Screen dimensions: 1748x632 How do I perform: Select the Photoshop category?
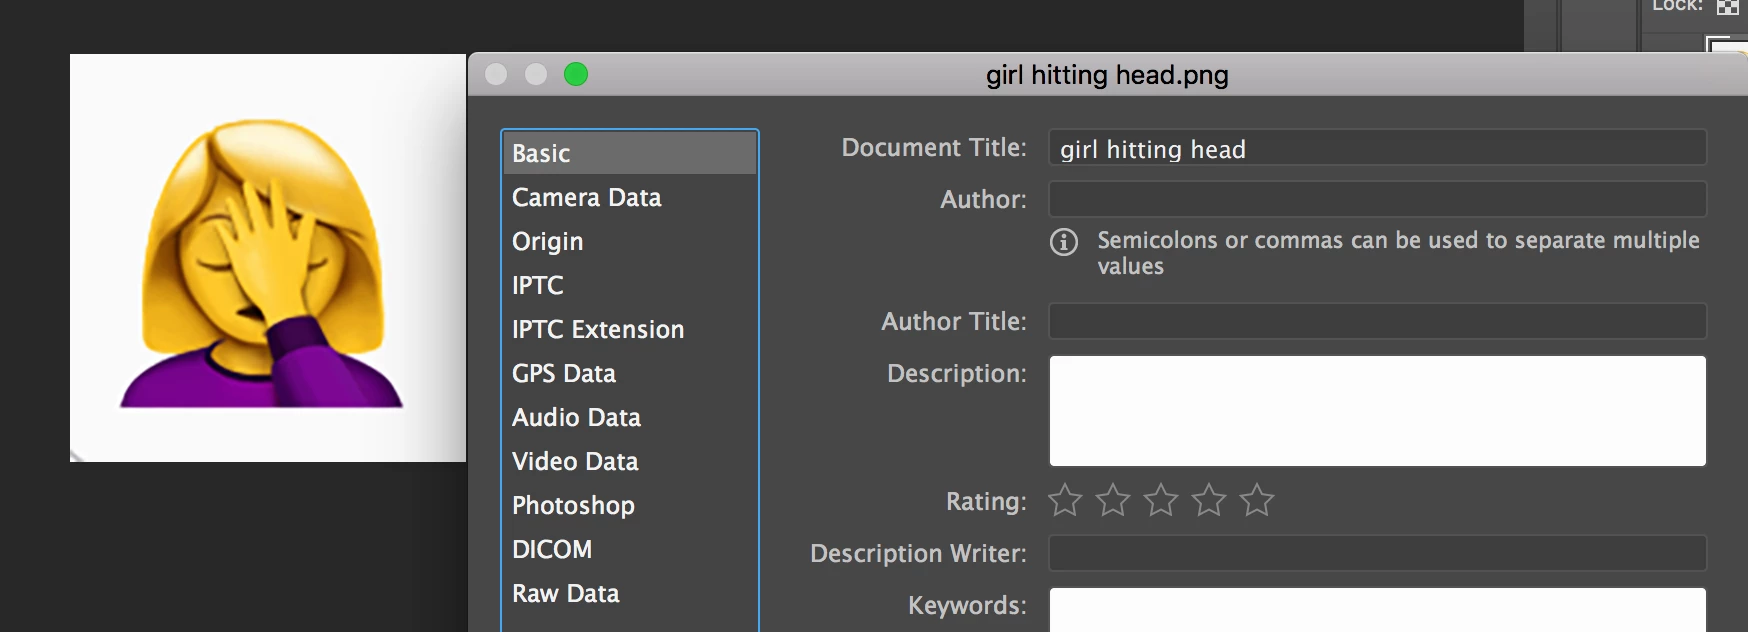[x=629, y=505]
